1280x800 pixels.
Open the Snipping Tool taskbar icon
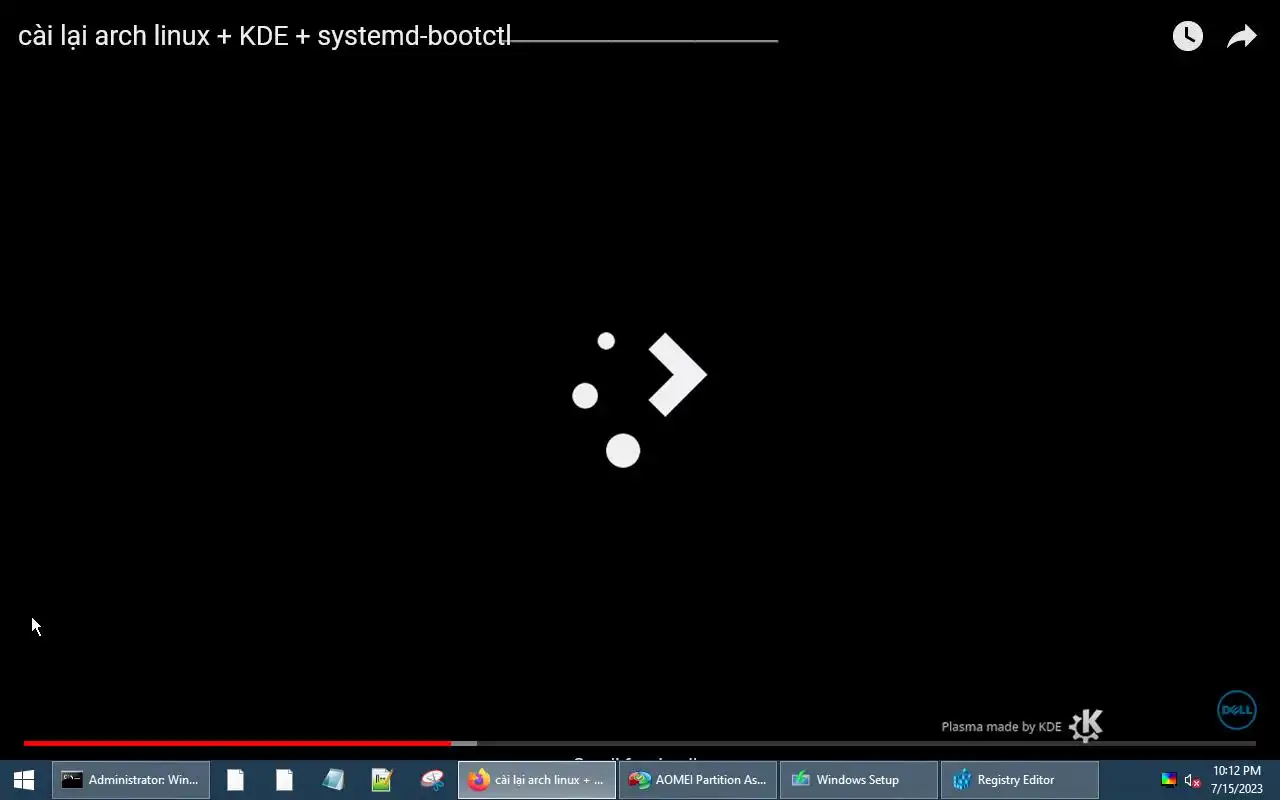coord(432,780)
